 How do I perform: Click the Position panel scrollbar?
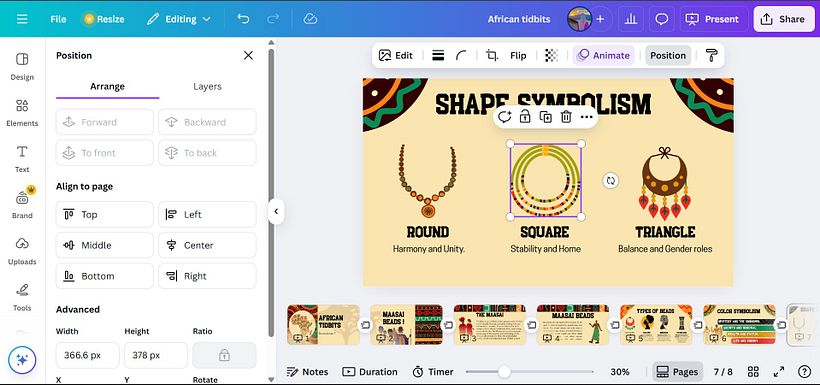[x=271, y=192]
